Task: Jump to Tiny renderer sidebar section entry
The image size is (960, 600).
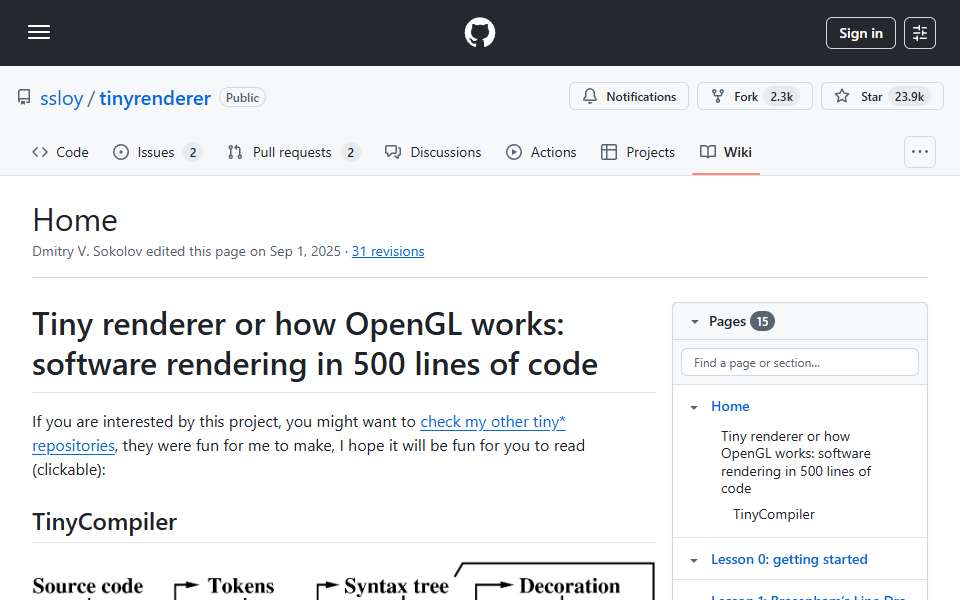Action: [x=795, y=462]
